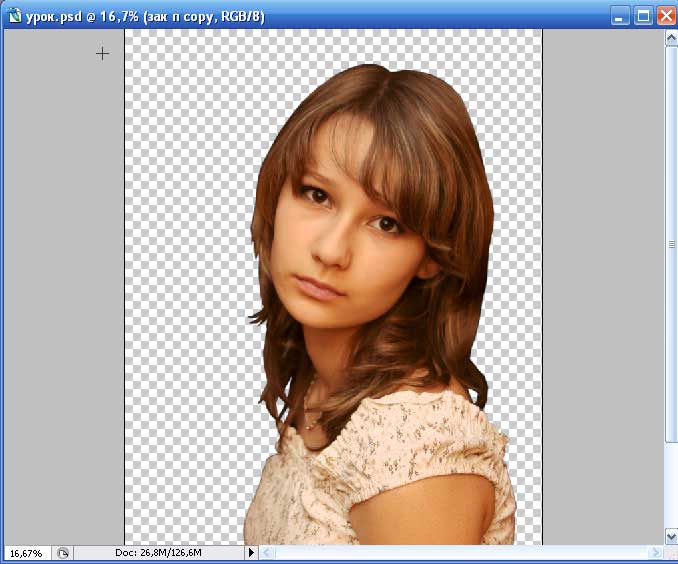
Task: Click the vertical scrollbar up arrow
Action: [x=671, y=38]
